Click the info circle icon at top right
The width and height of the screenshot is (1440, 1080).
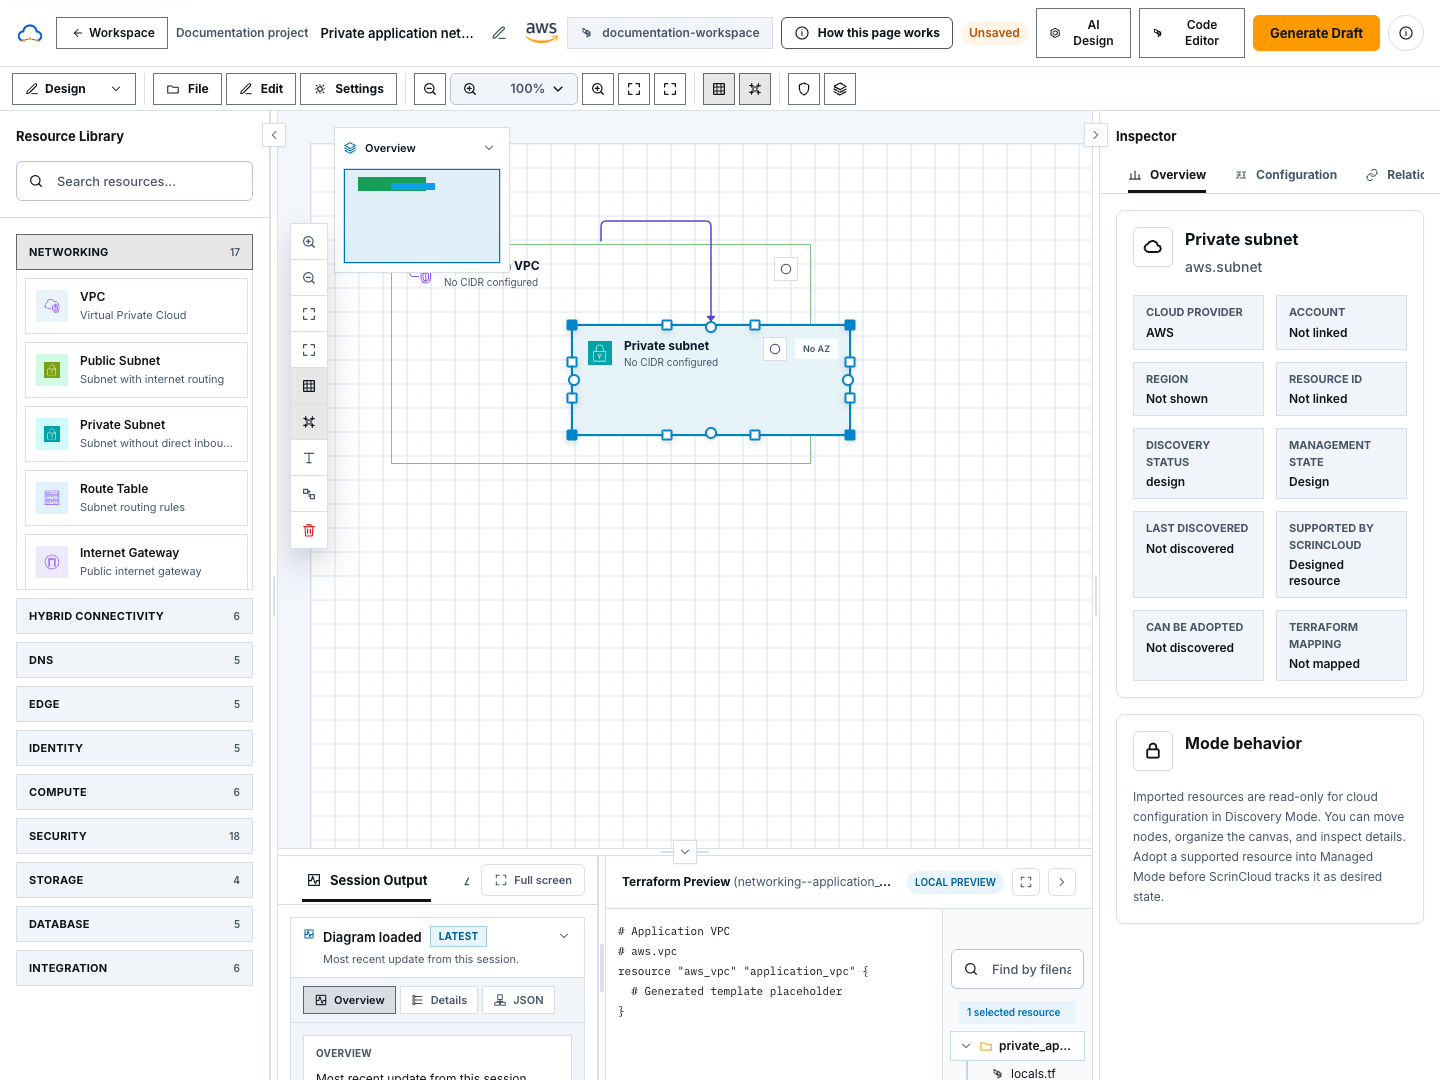tap(1406, 33)
